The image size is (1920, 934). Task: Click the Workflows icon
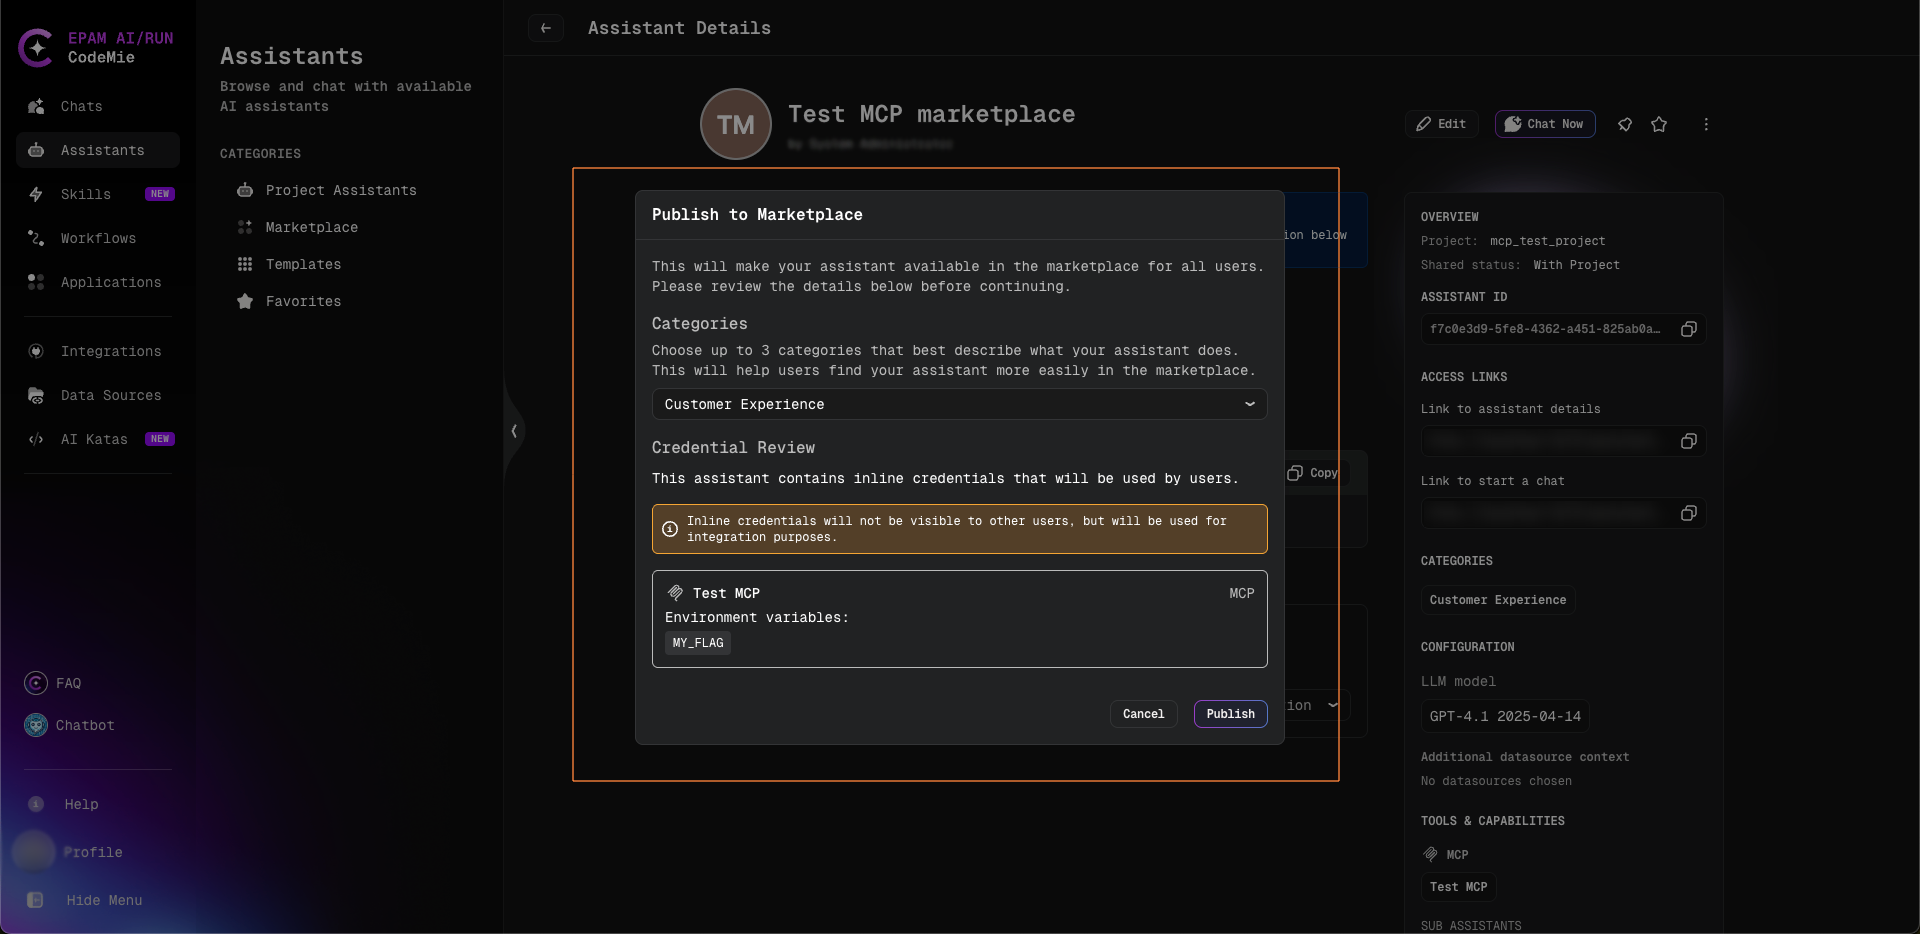36,238
